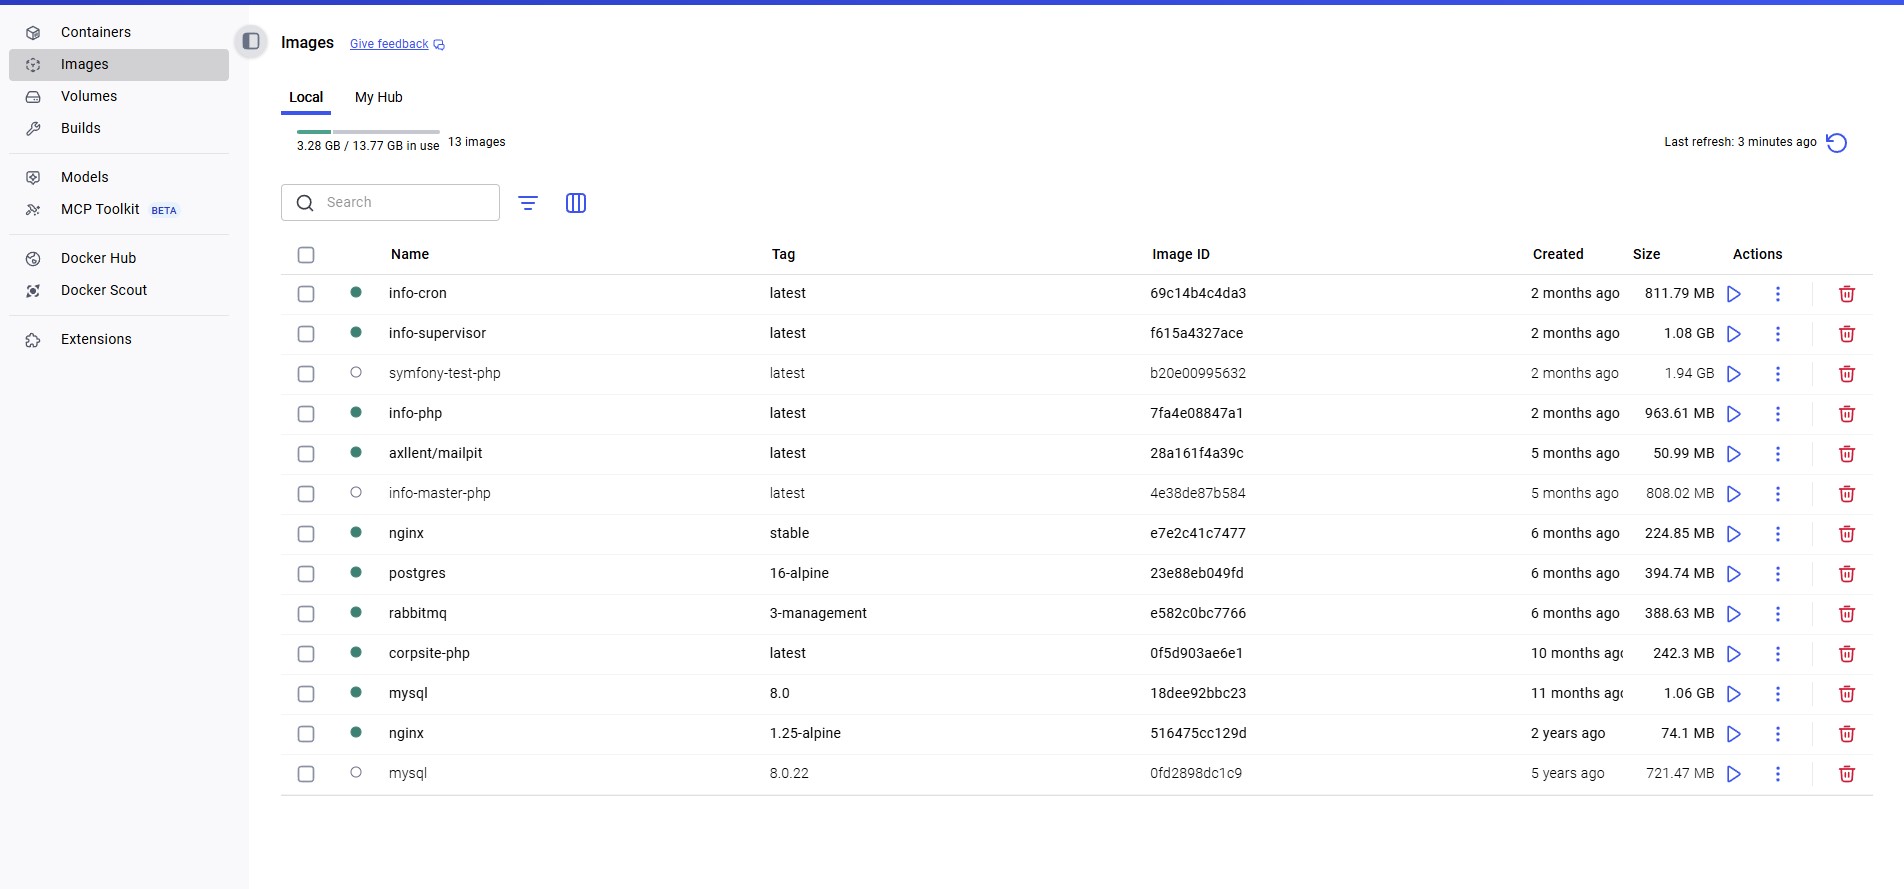Delete the info-supervisor image
Image resolution: width=1904 pixels, height=889 pixels.
(1847, 334)
